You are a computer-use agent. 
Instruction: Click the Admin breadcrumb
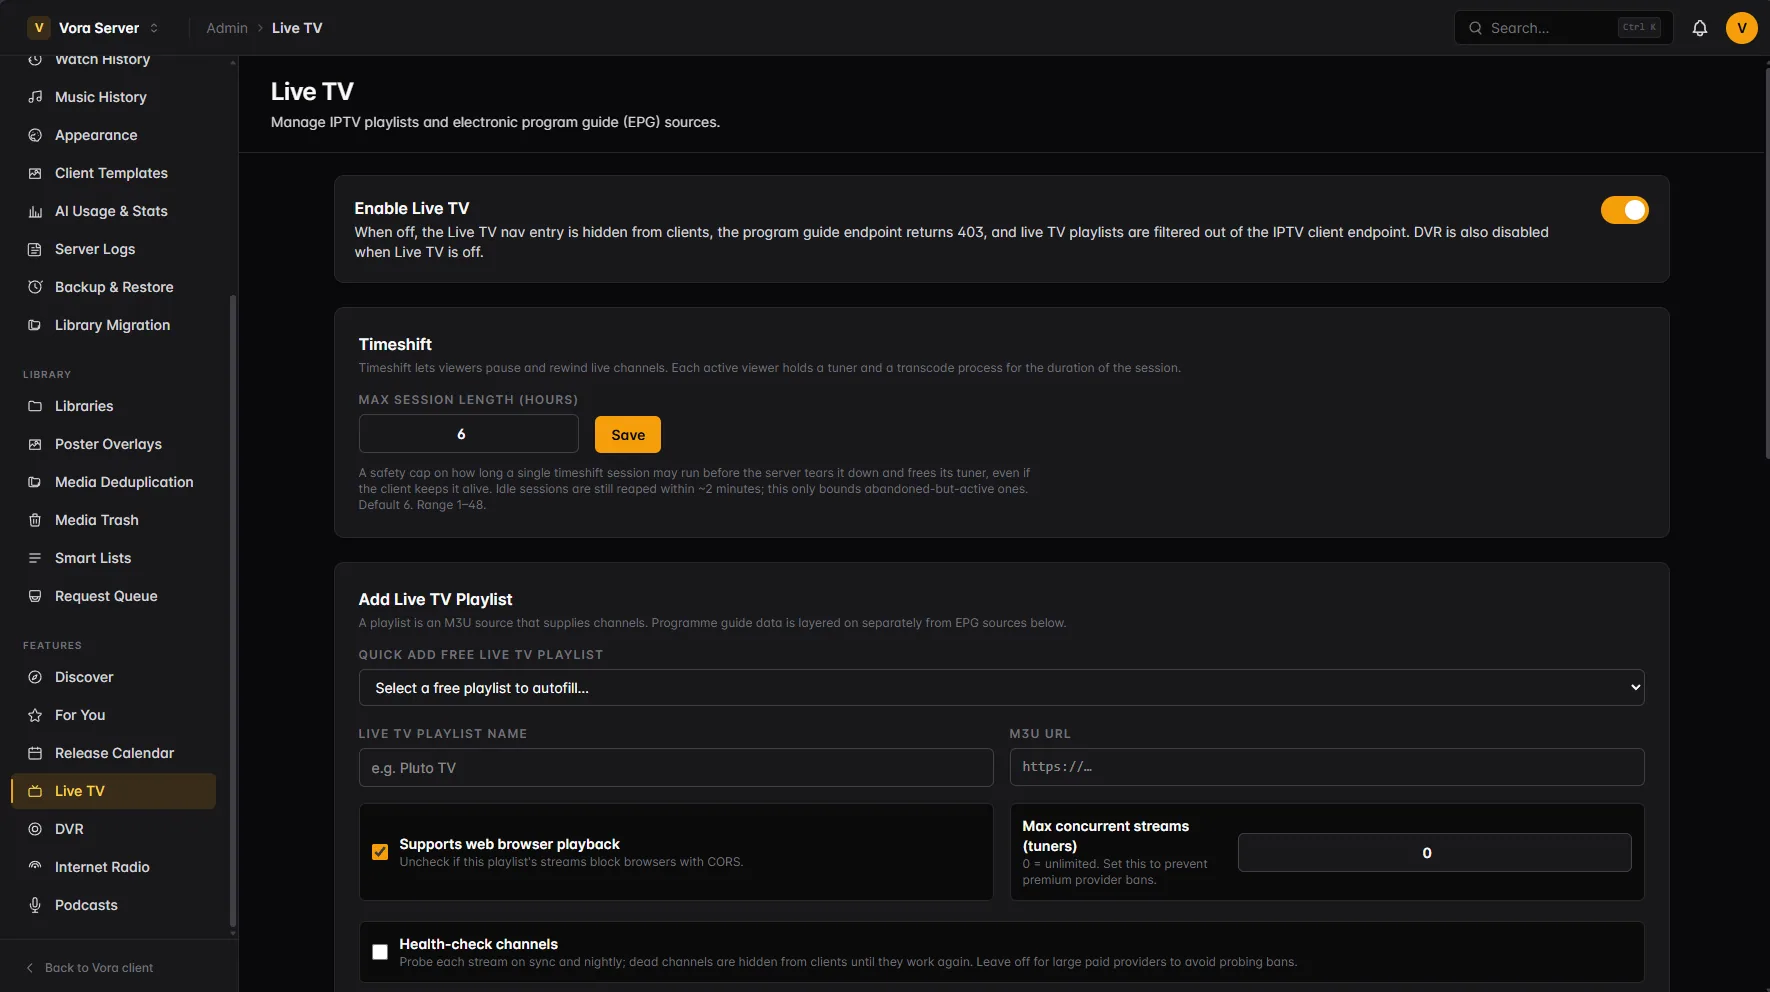pyautogui.click(x=227, y=28)
